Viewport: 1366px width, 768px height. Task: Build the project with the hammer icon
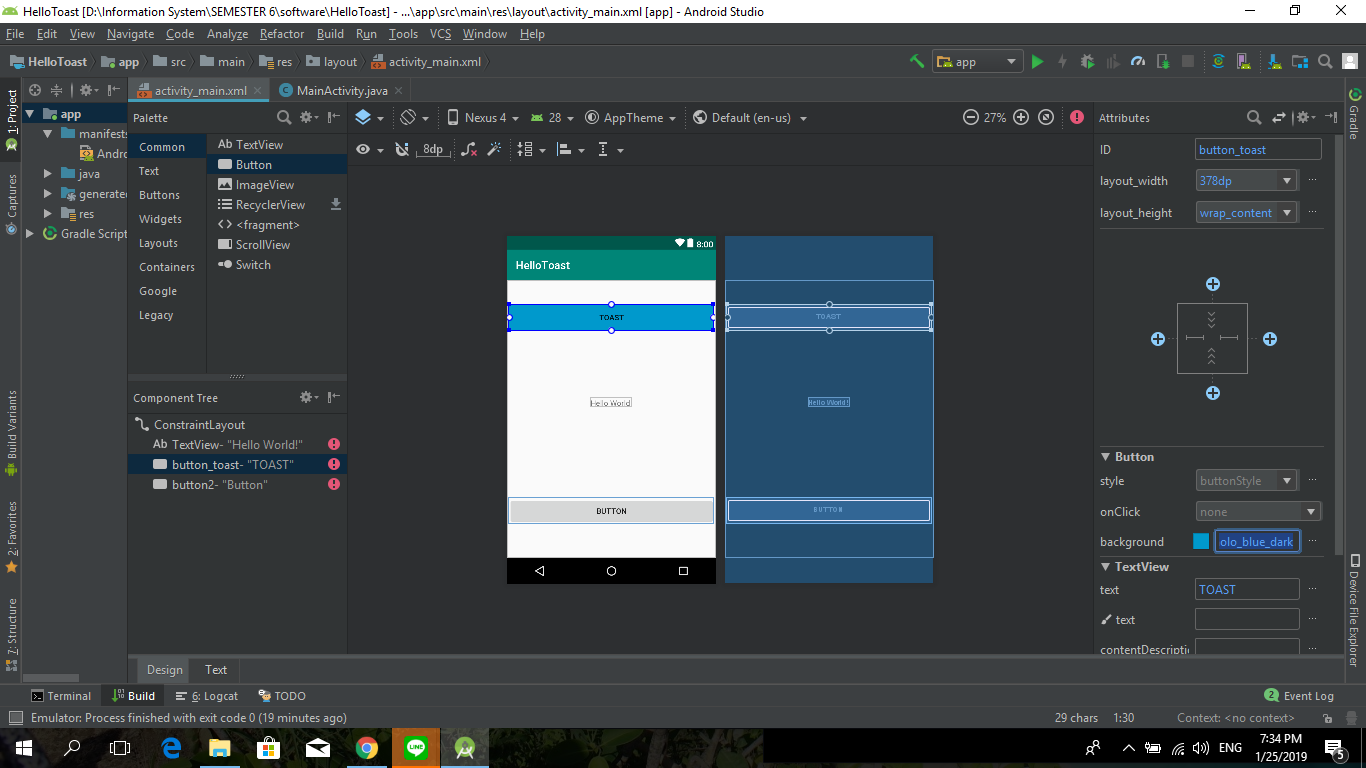coord(917,61)
